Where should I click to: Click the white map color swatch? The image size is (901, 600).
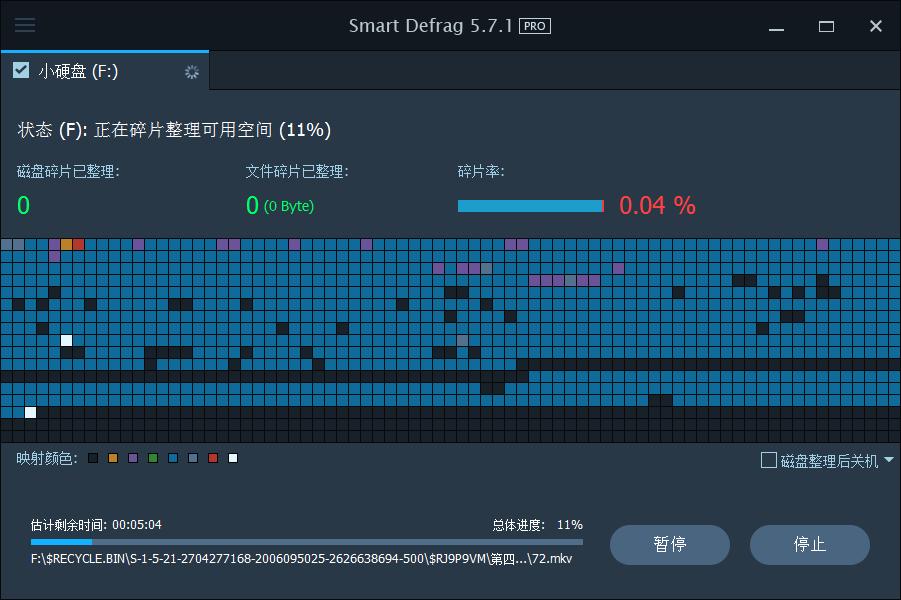(x=233, y=458)
